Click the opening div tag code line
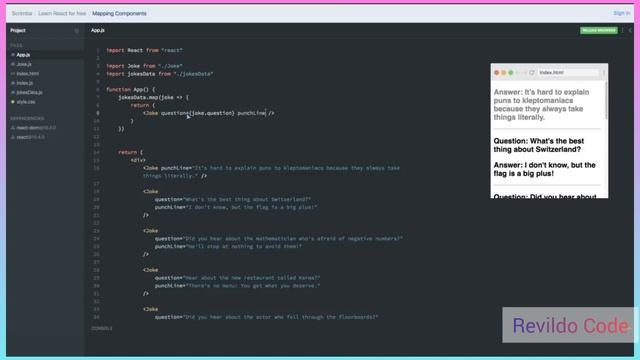Viewport: 640px width, 360px height. click(x=138, y=160)
